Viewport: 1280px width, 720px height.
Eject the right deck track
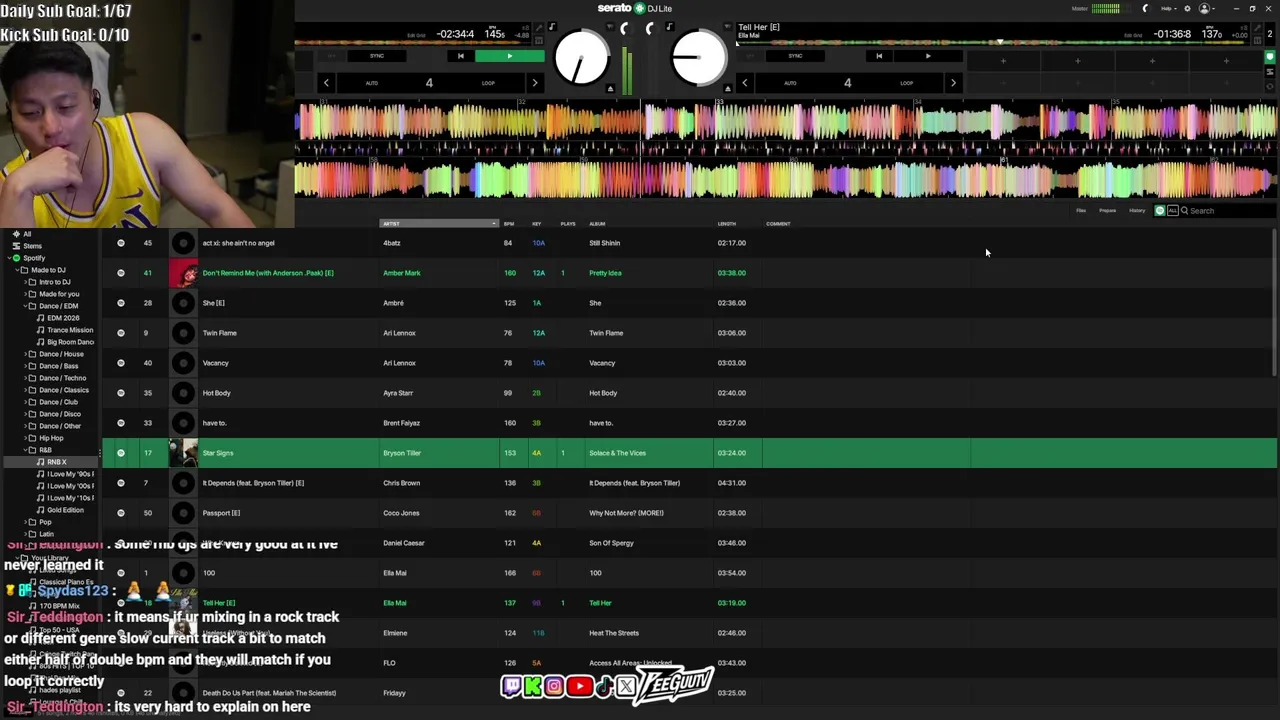(x=727, y=89)
